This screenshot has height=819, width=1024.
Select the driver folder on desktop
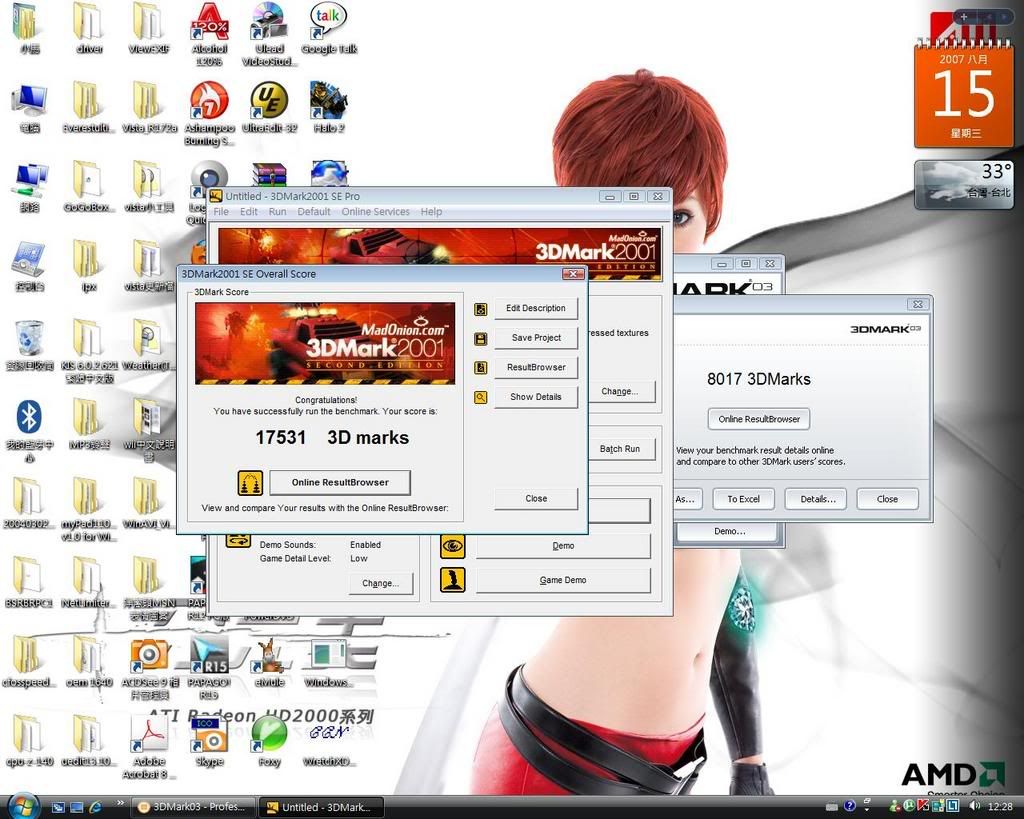[89, 28]
